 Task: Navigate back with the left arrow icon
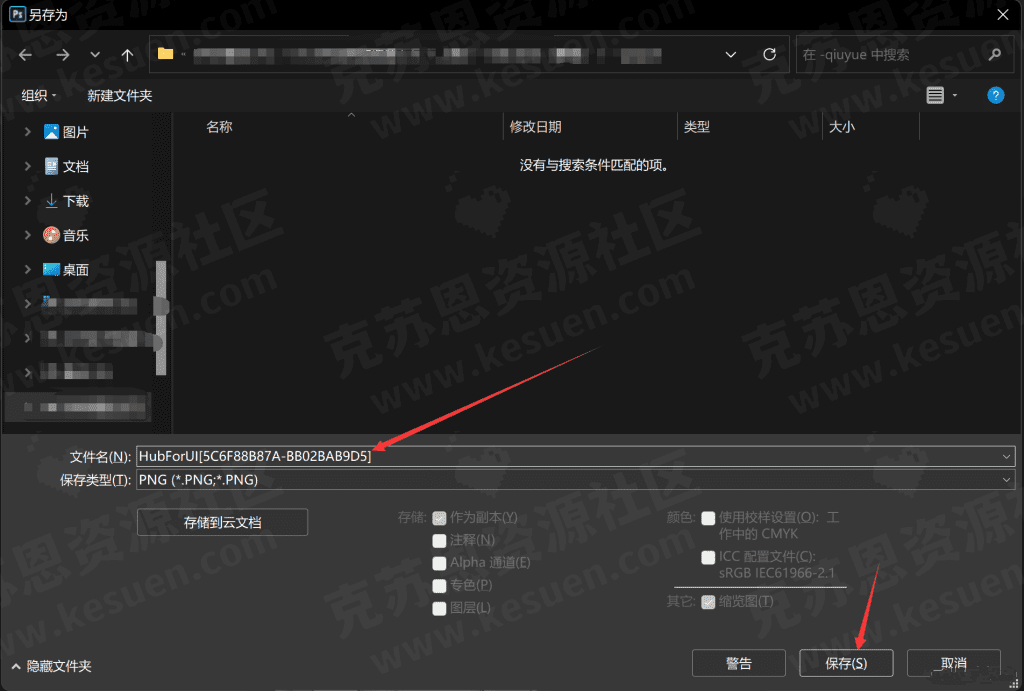coord(25,55)
